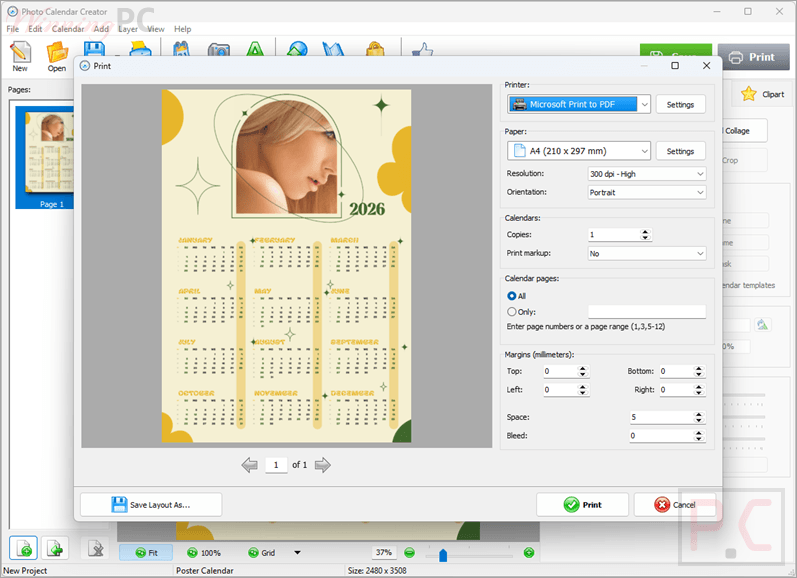
Task: Select the All calendar pages radio button
Action: coord(512,296)
